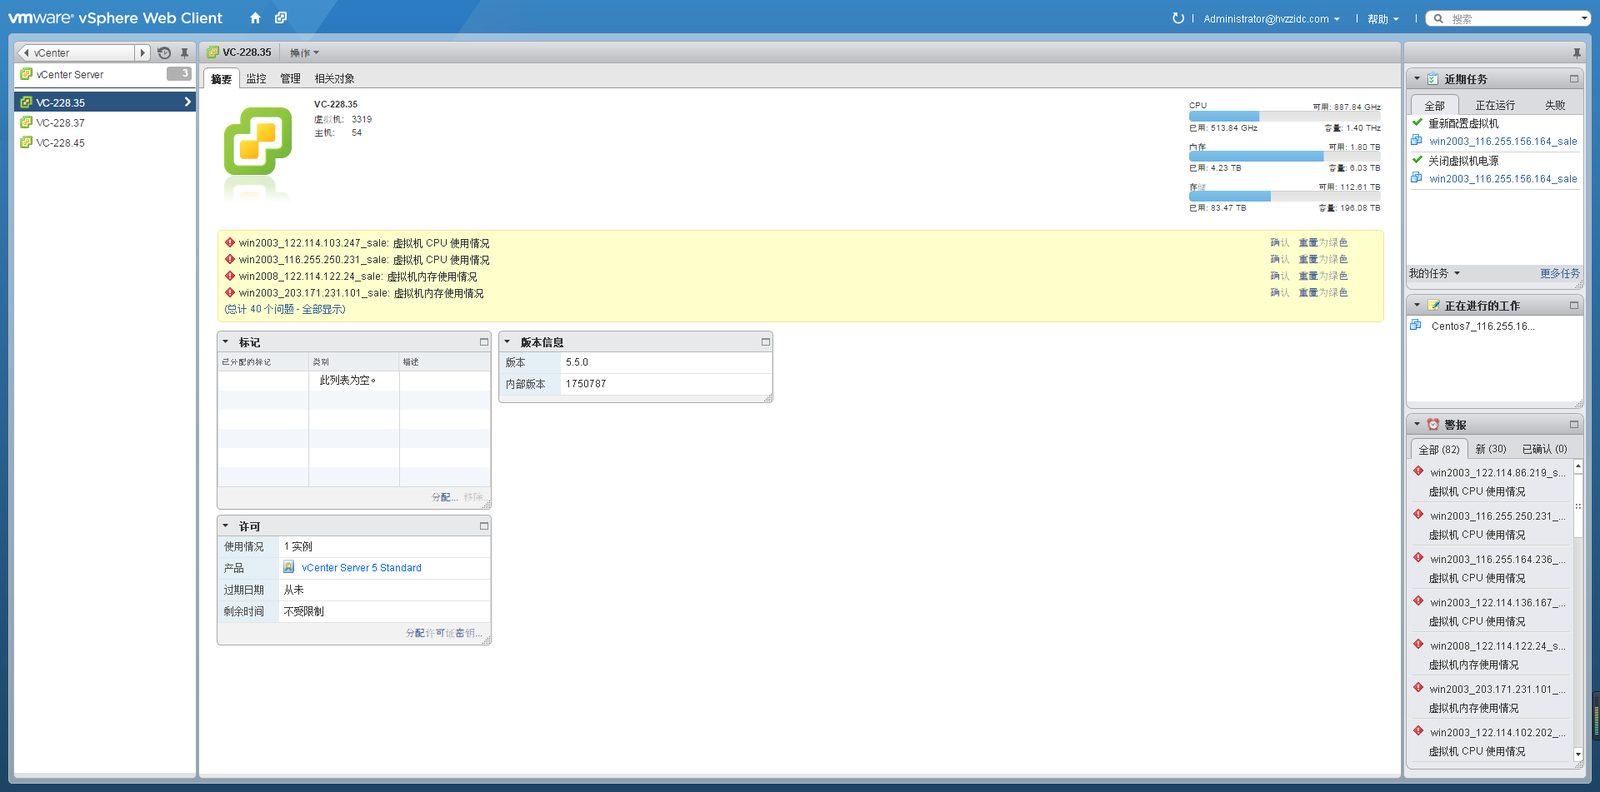1600x792 pixels.
Task: Maximize the 版本信息 portlet
Action: tap(766, 342)
